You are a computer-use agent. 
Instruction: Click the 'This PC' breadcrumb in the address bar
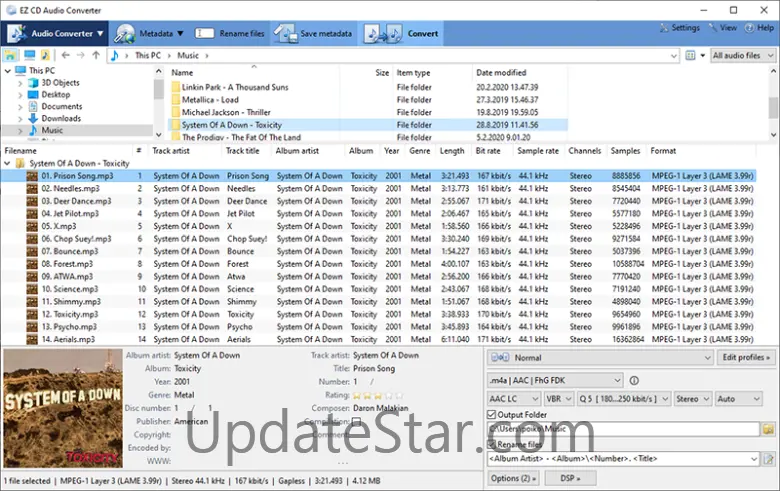tap(148, 55)
